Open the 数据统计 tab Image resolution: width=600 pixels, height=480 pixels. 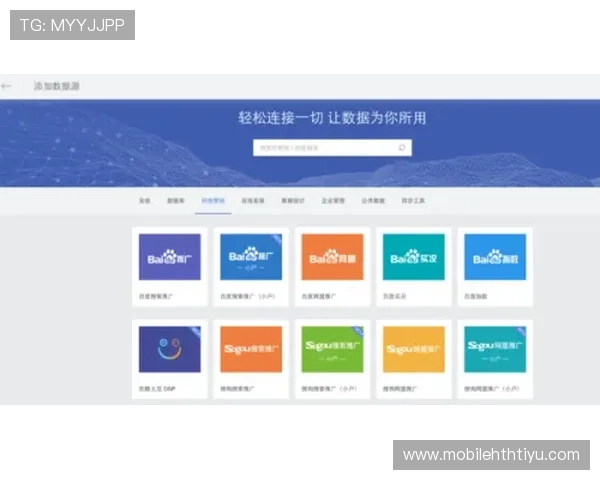click(293, 201)
